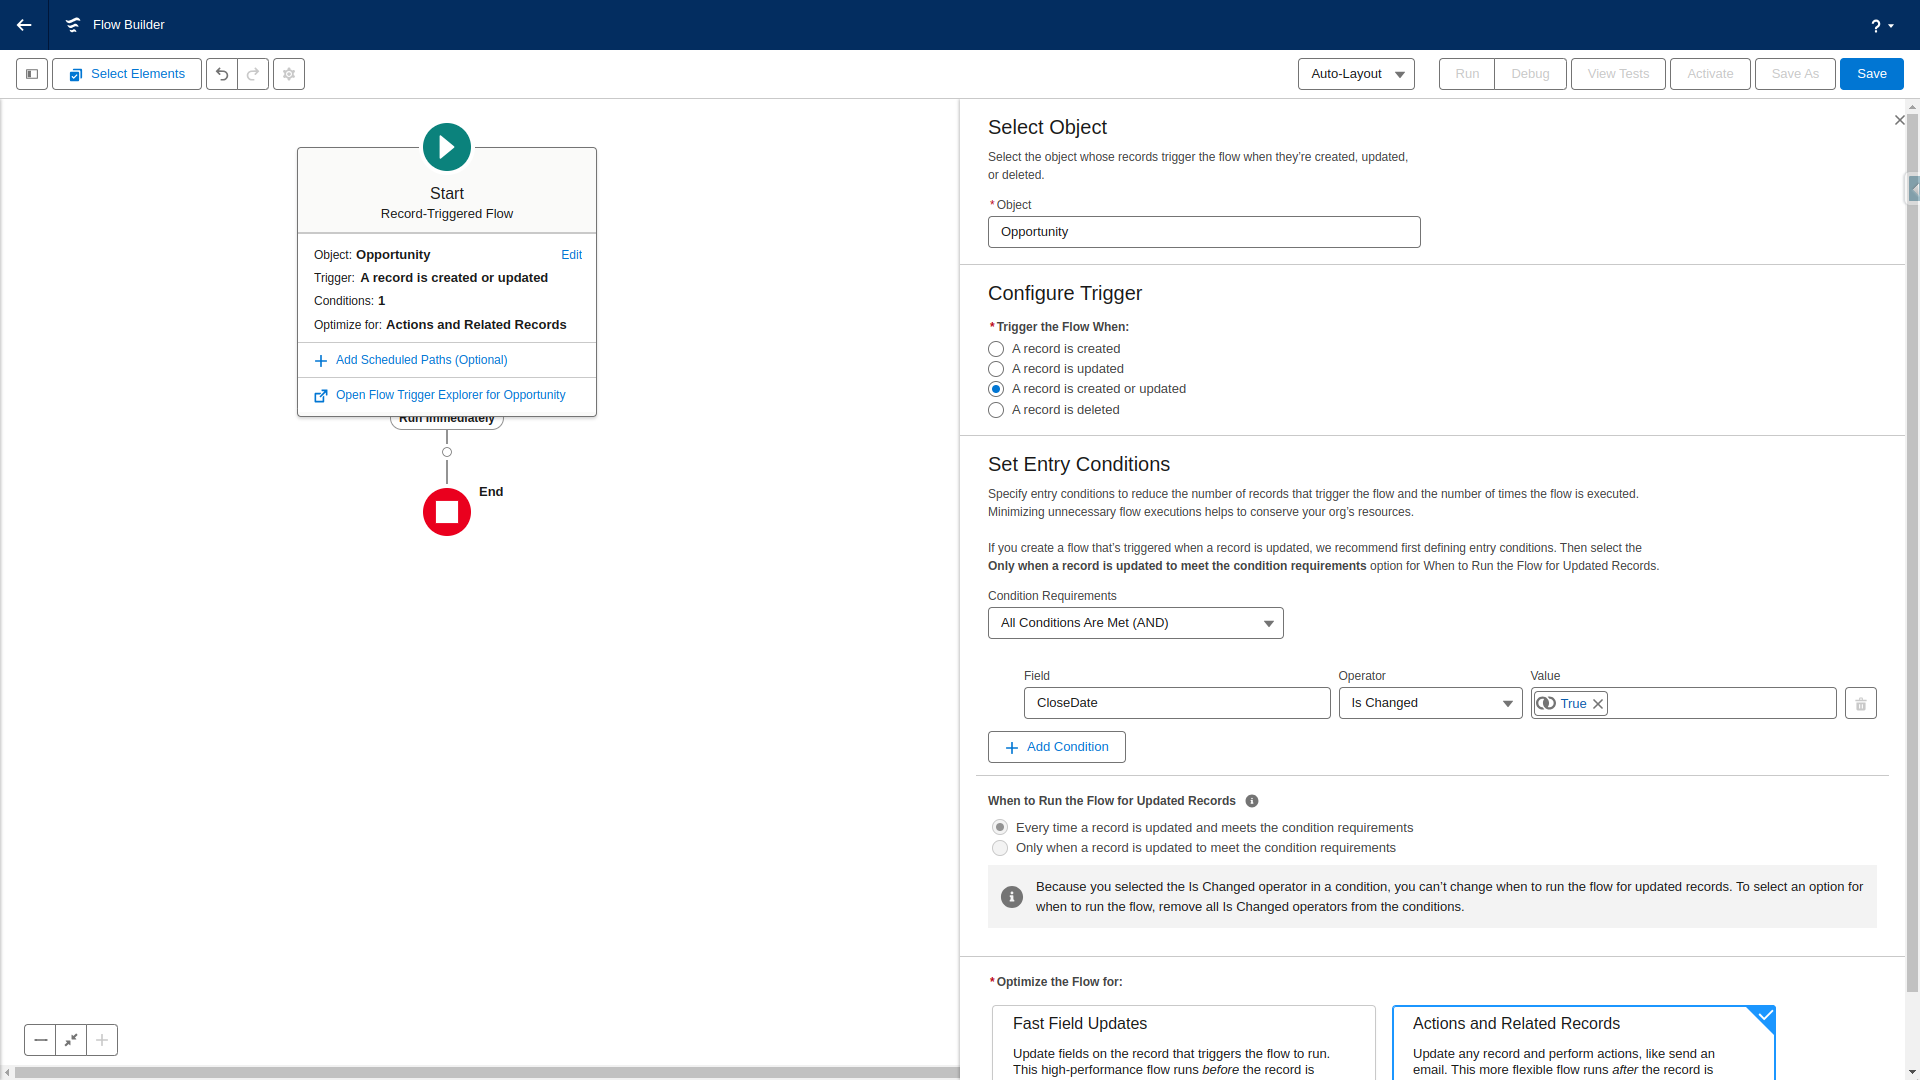Select the A record is deleted radio button
This screenshot has width=1920, height=1080.
[996, 410]
